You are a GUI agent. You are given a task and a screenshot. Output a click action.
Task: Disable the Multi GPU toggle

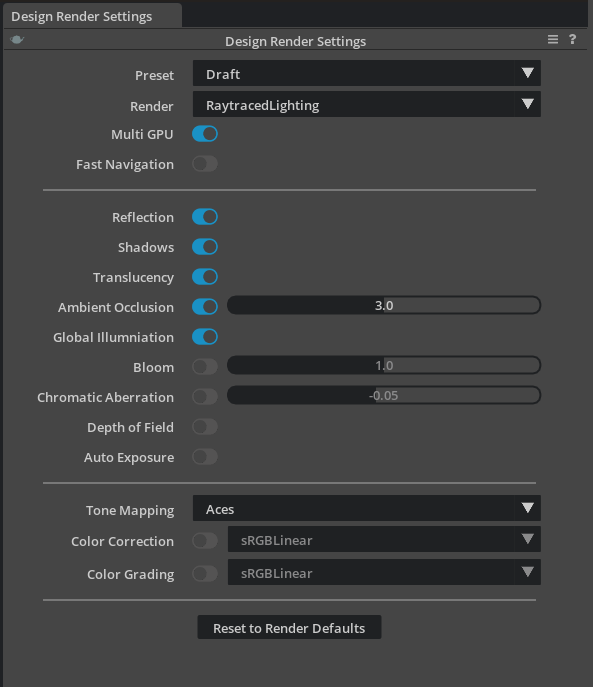click(205, 134)
